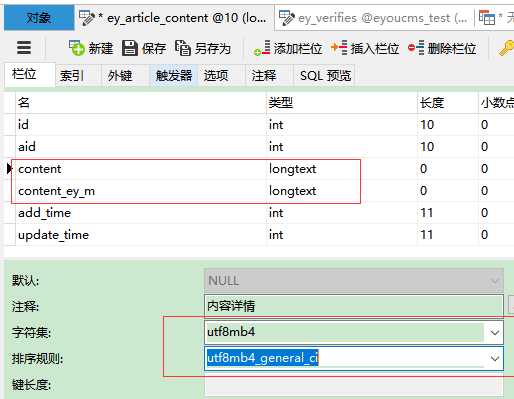Click the 删除栏位 button label
Image resolution: width=514 pixels, height=399 pixels.
coord(452,49)
